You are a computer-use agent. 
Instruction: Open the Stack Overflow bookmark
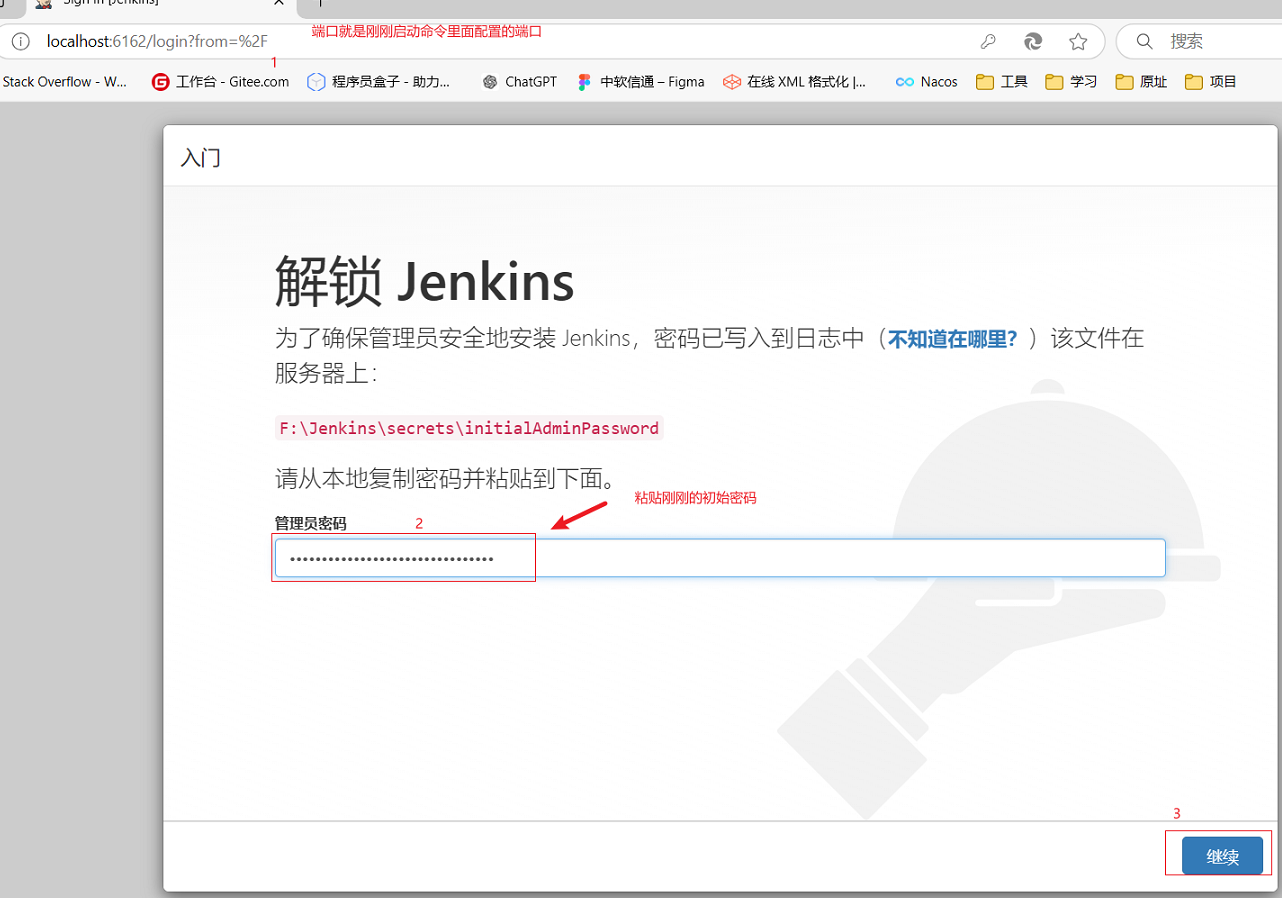pos(65,82)
